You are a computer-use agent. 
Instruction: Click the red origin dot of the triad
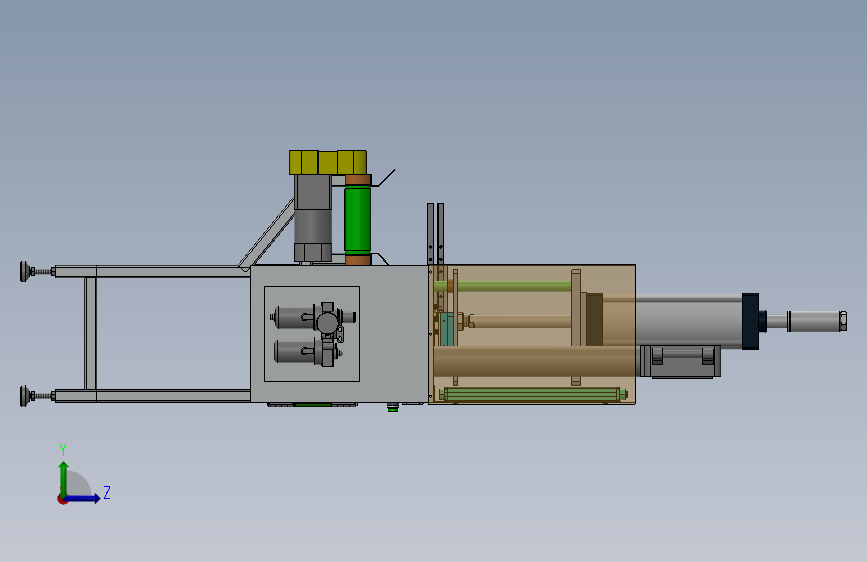coord(62,499)
